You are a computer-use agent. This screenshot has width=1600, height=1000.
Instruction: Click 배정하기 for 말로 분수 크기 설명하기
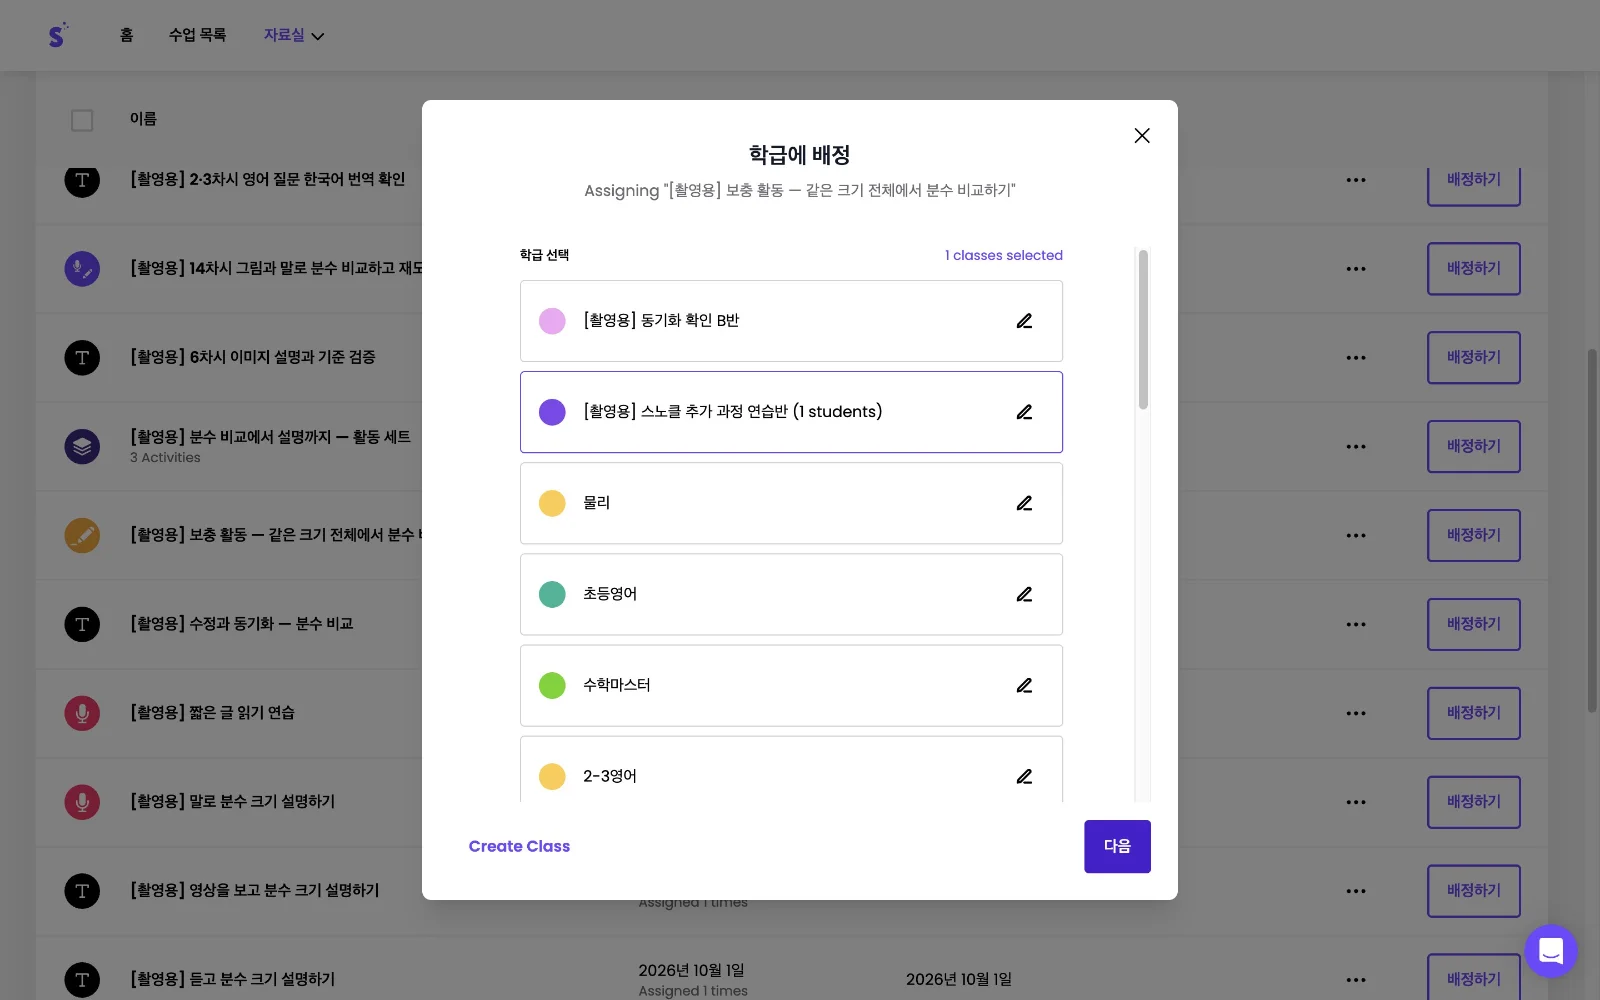coord(1474,802)
